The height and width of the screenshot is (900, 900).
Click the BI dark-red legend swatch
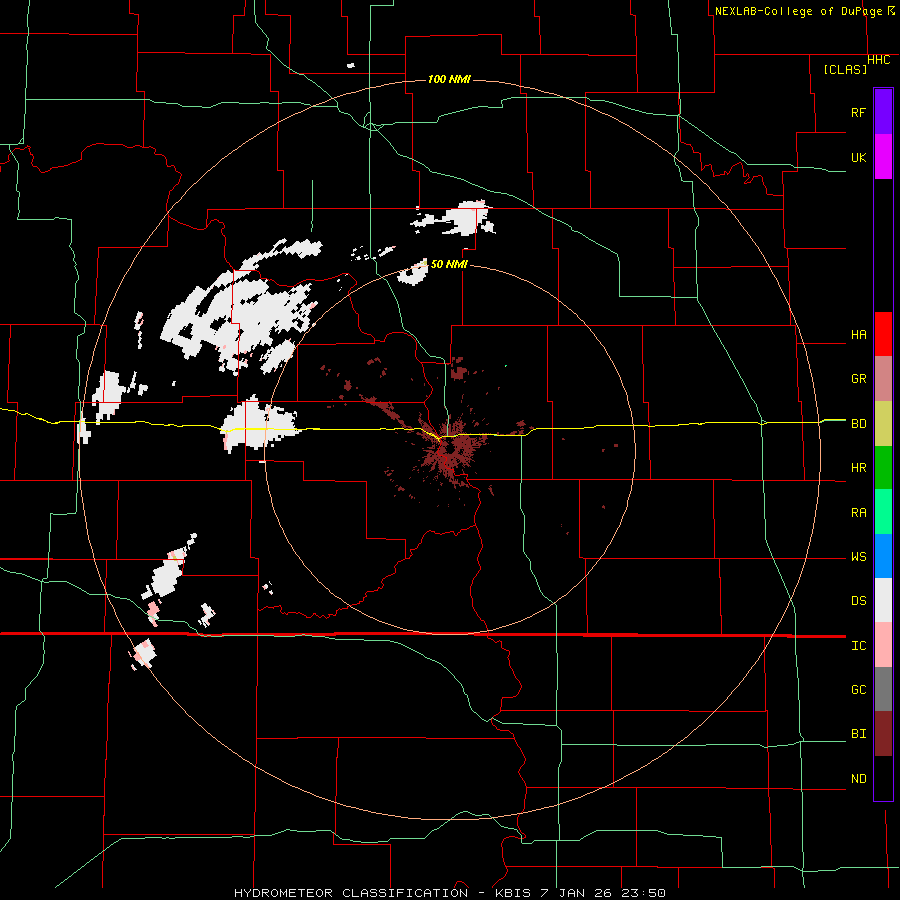pos(883,734)
